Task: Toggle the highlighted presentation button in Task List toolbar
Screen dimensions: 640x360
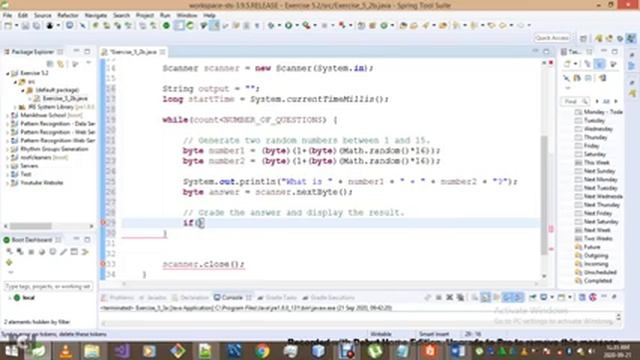Action: pos(599,64)
